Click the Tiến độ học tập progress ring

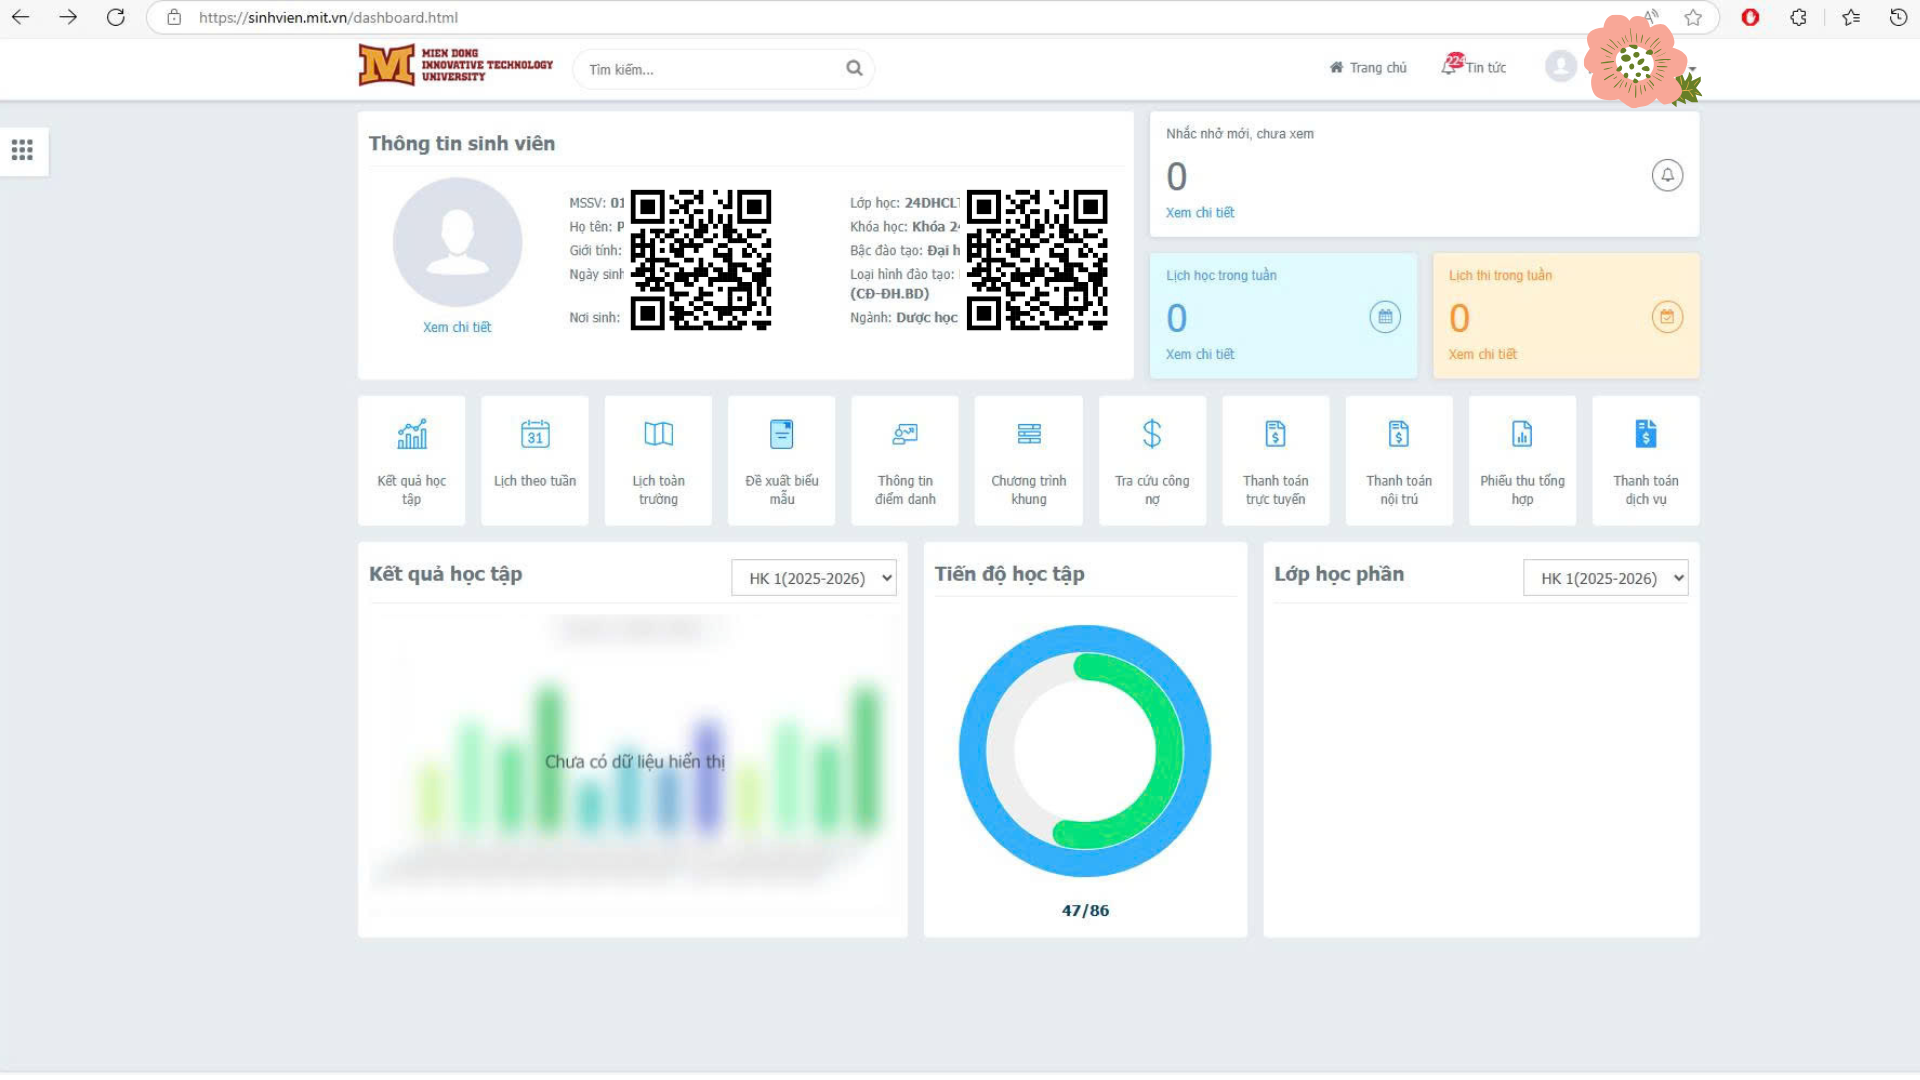(x=1085, y=751)
